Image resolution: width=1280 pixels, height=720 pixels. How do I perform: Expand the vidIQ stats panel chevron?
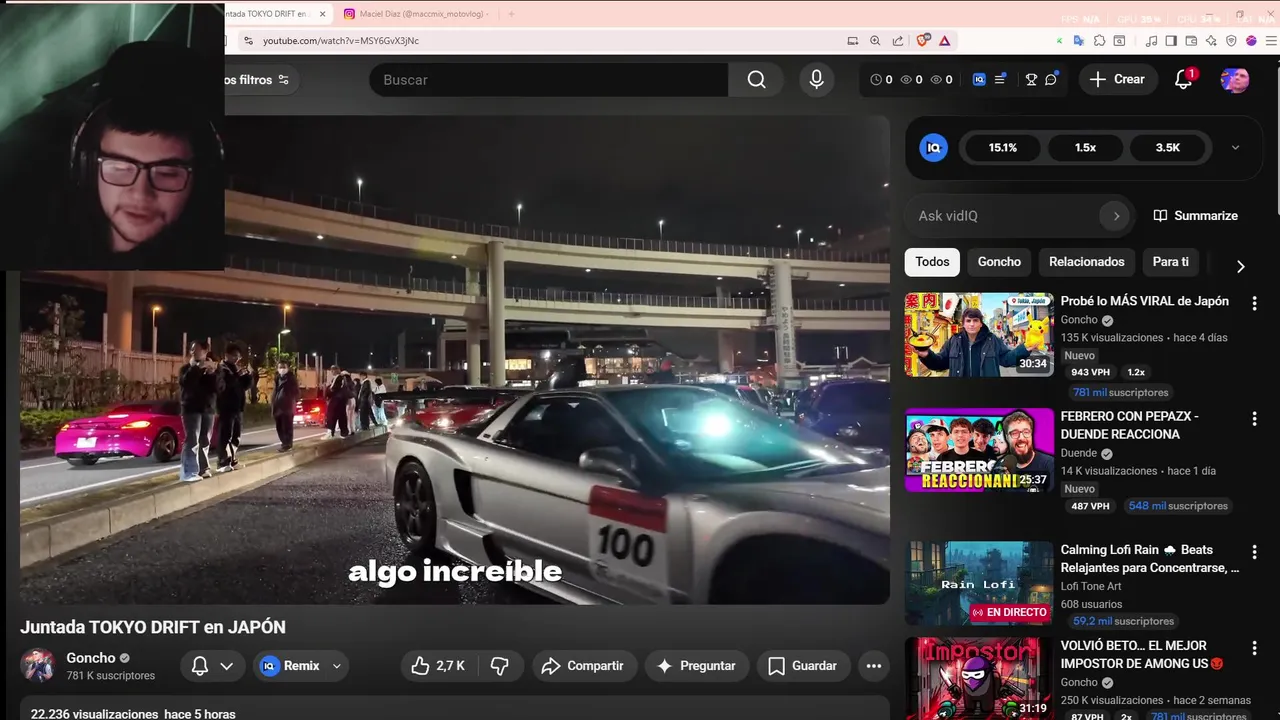[1235, 147]
